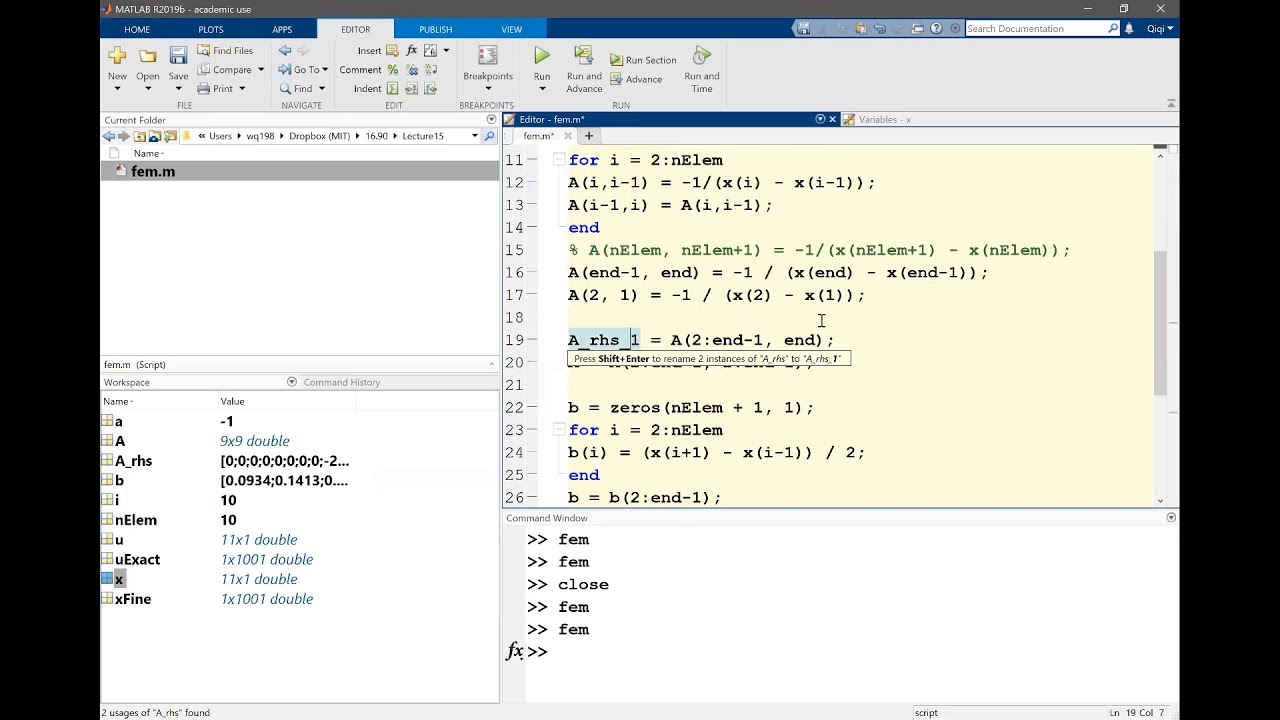Viewport: 1280px width, 720px height.
Task: Collapse the for loop at line 23
Action: click(x=558, y=430)
